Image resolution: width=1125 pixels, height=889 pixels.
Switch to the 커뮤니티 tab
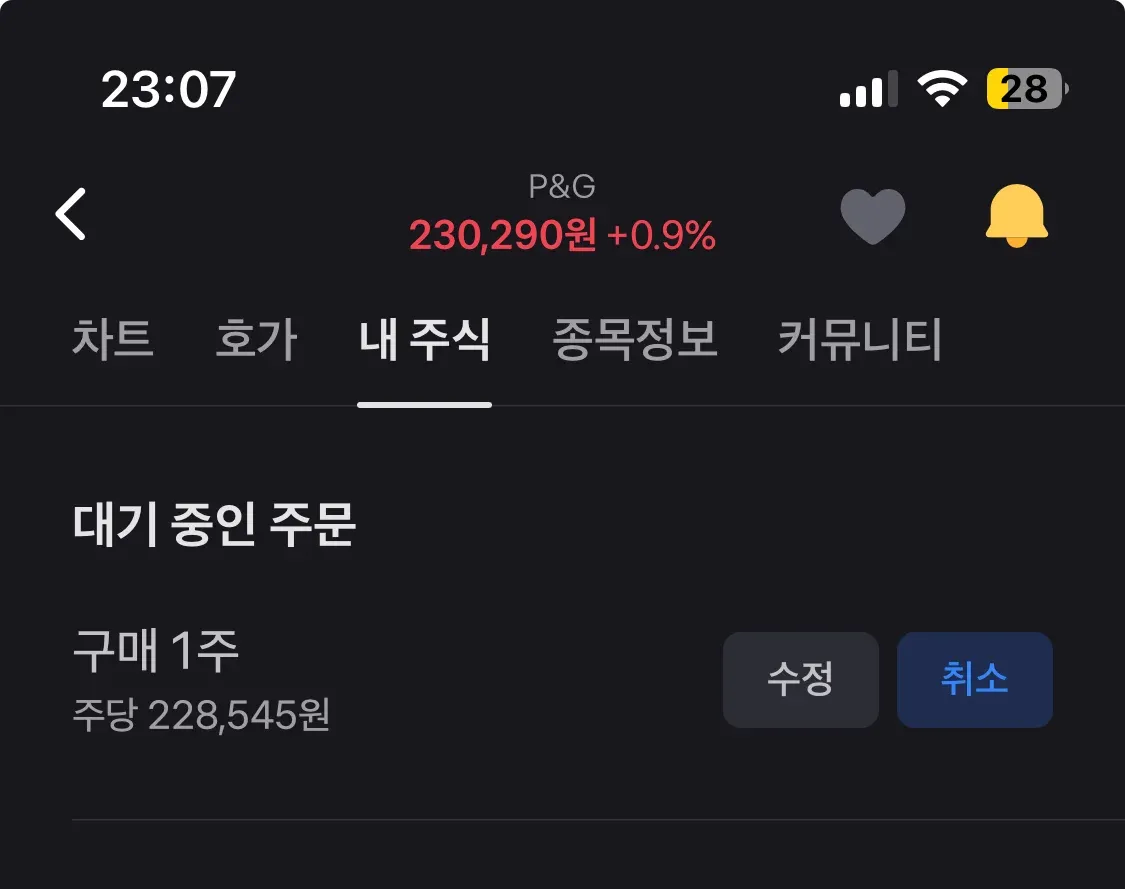(860, 339)
